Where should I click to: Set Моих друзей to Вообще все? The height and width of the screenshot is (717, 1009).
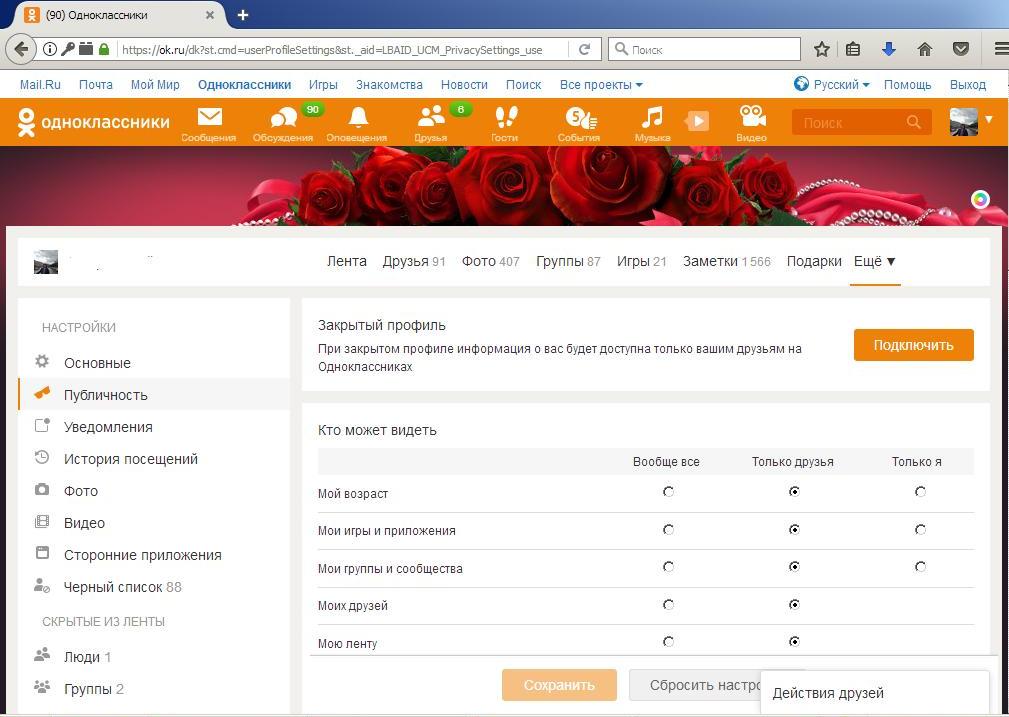coord(668,605)
